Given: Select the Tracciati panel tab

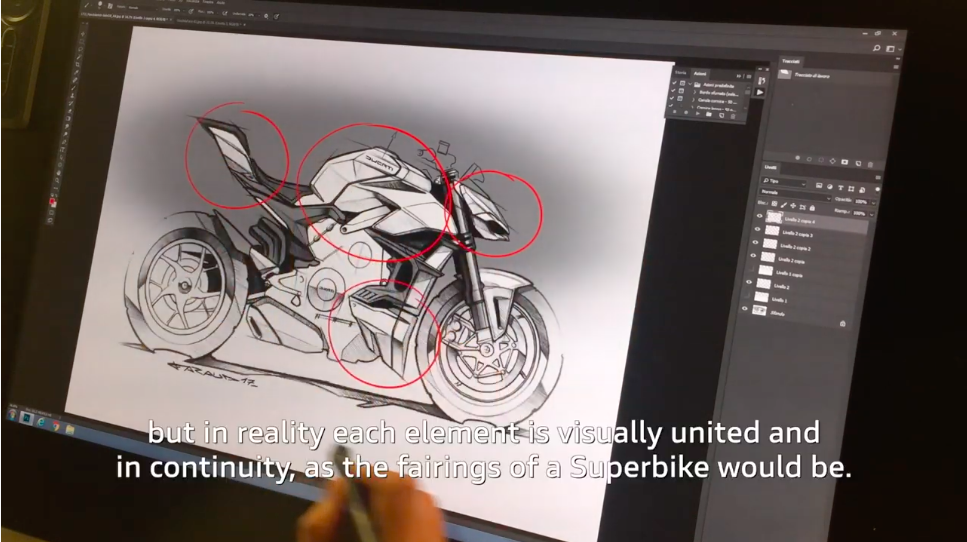Looking at the screenshot, I should point(791,60).
